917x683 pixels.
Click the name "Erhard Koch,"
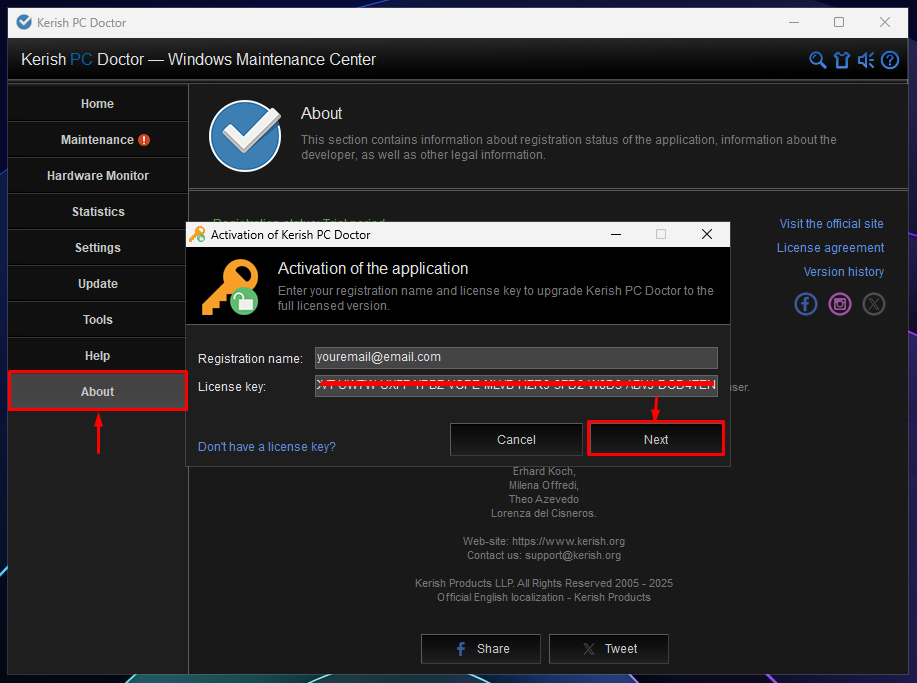coord(544,471)
